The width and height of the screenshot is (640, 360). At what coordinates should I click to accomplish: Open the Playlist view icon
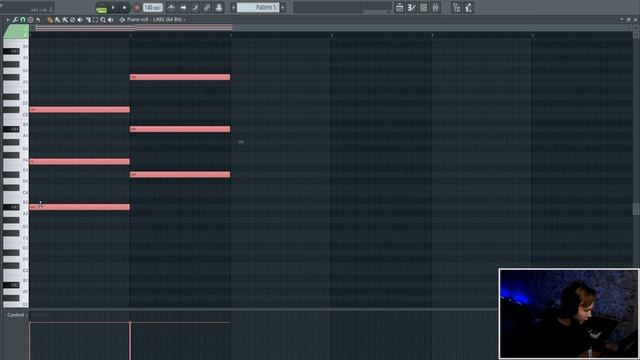[x=400, y=7]
